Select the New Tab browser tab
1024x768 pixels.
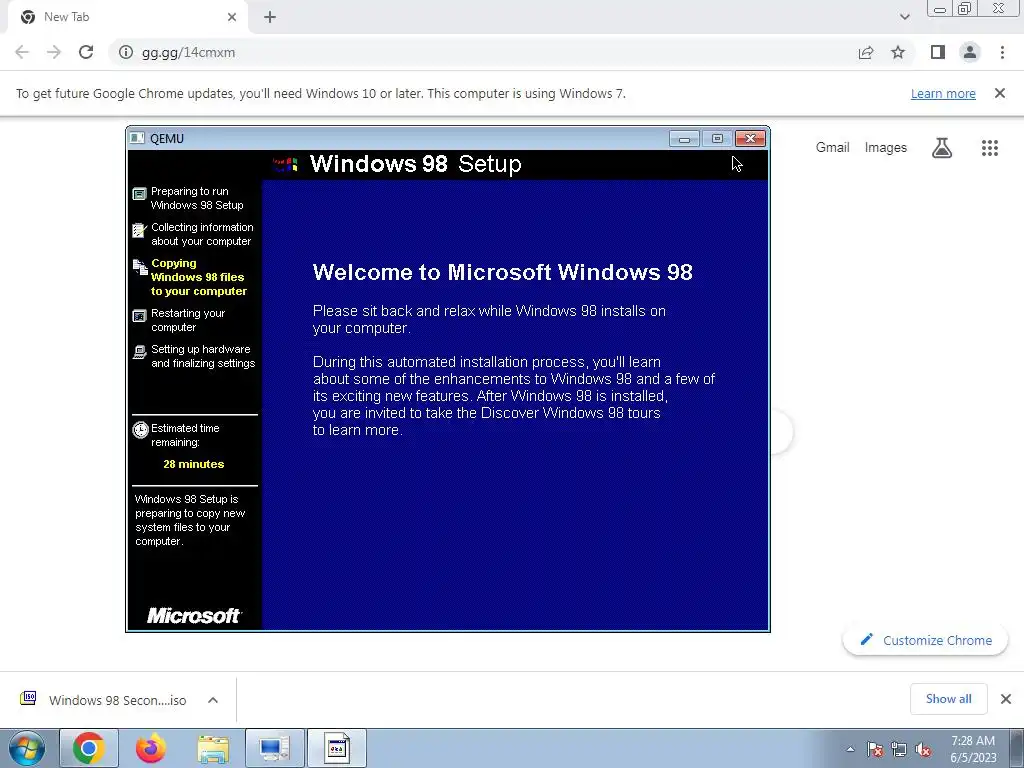(127, 17)
